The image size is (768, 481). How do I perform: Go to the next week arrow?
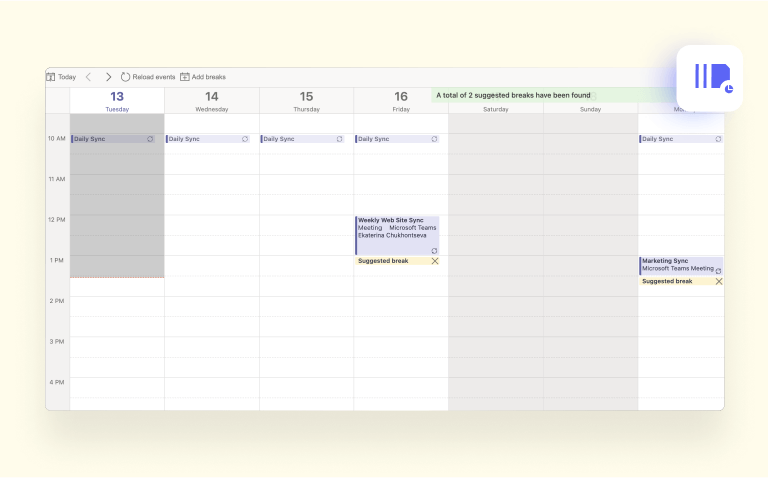108,77
